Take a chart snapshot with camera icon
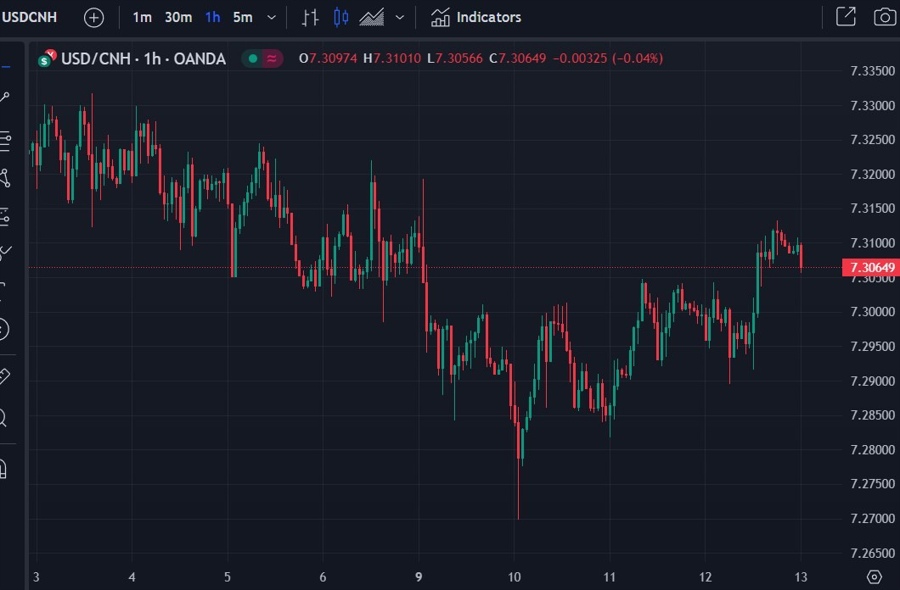Viewport: 900px width, 590px height. pos(885,17)
